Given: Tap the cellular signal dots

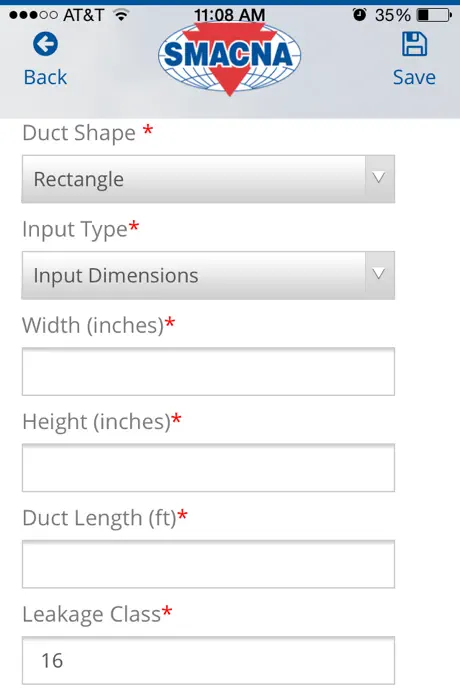Looking at the screenshot, I should (33, 15).
